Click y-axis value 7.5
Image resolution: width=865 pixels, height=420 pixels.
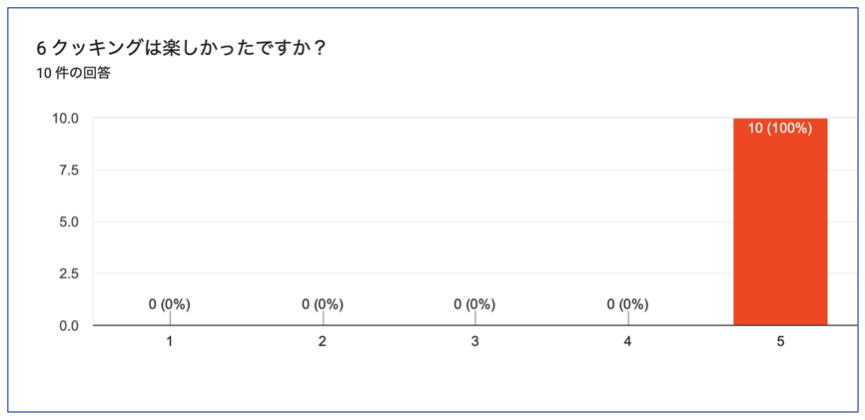point(70,170)
